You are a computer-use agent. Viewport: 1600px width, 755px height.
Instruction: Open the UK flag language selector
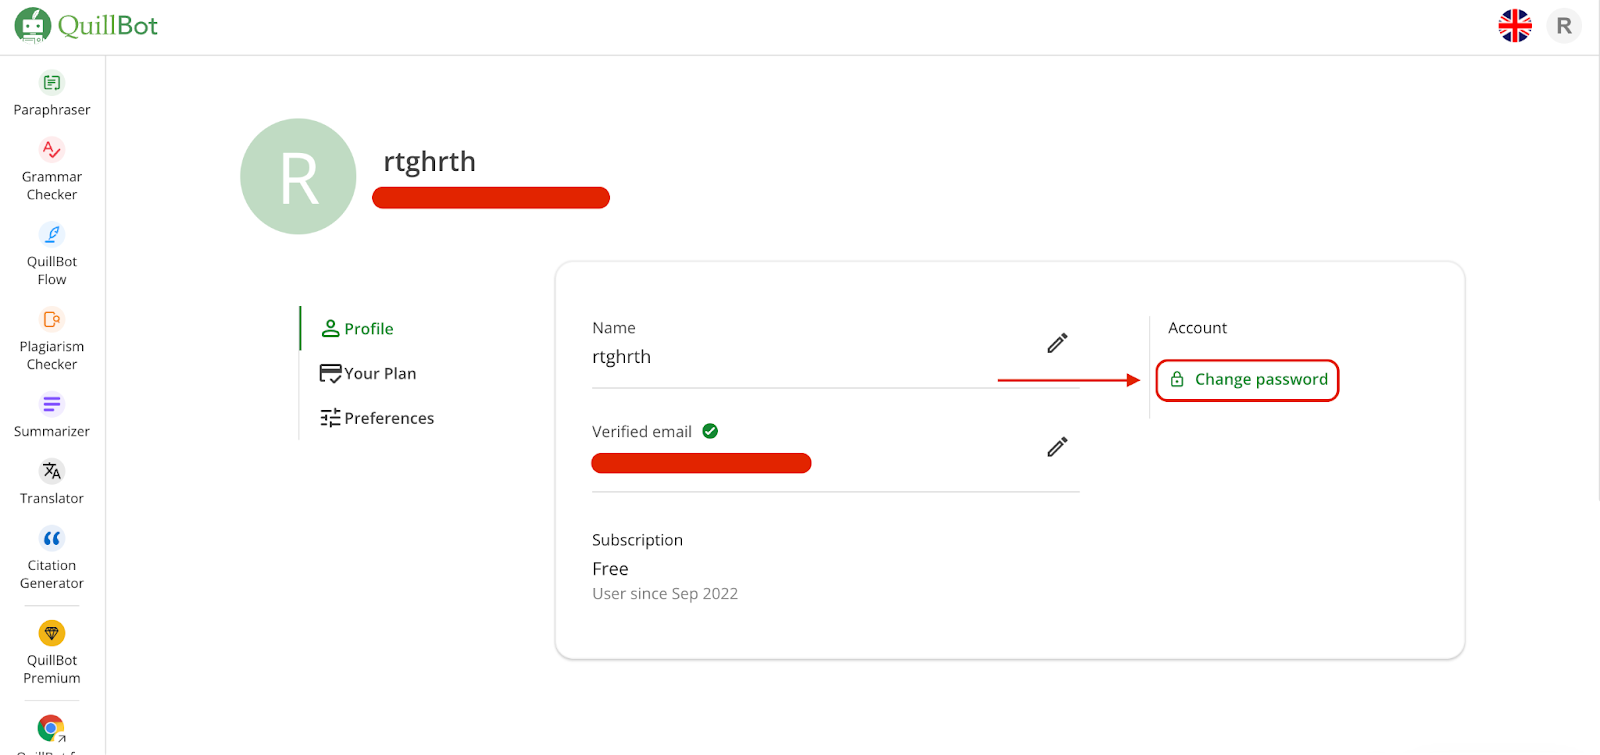[1515, 25]
